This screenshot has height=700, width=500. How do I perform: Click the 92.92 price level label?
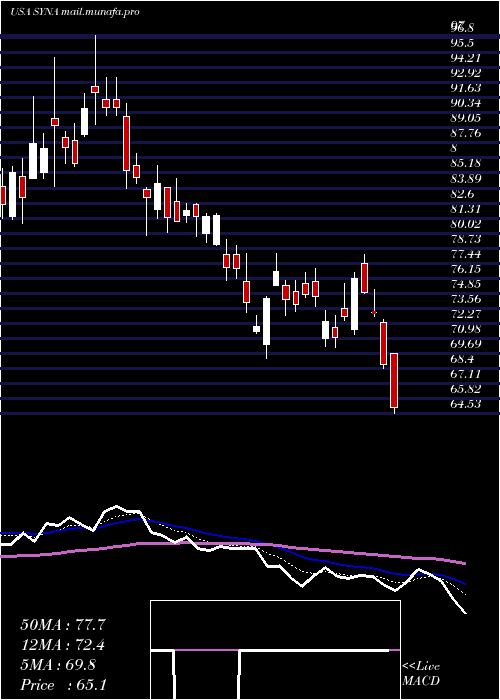[x=466, y=74]
